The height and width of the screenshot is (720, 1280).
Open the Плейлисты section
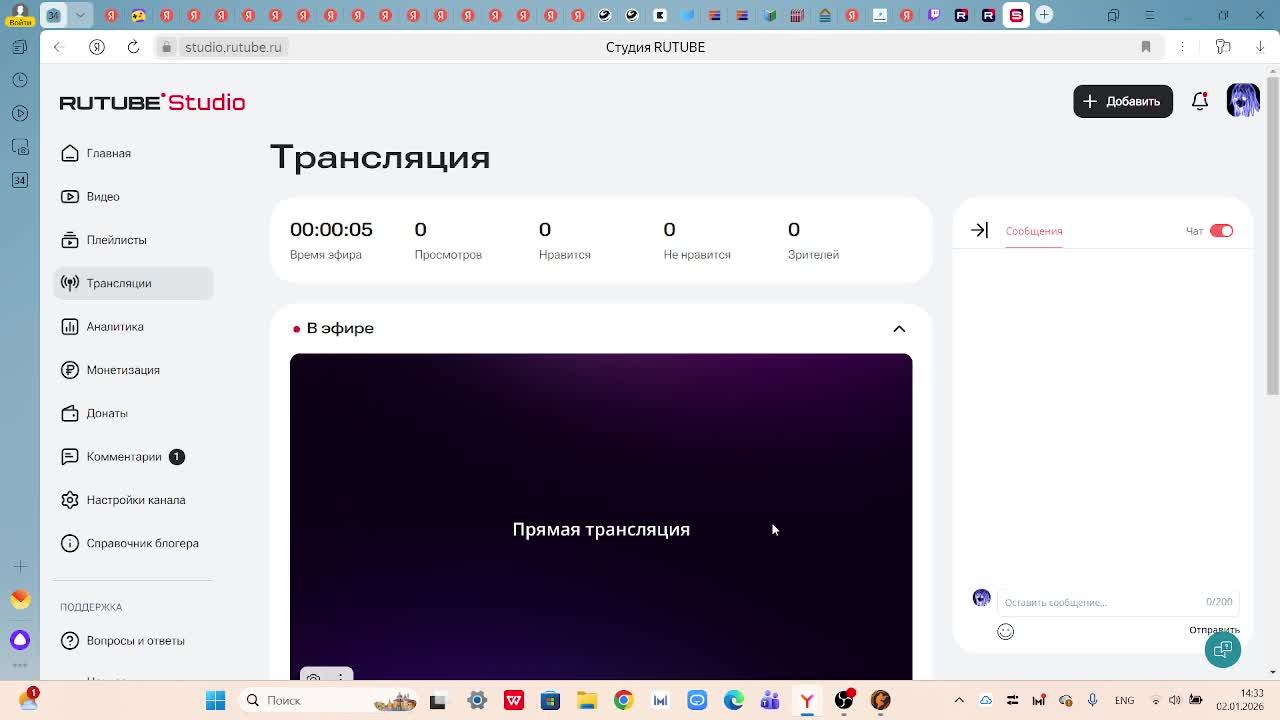pos(104,240)
